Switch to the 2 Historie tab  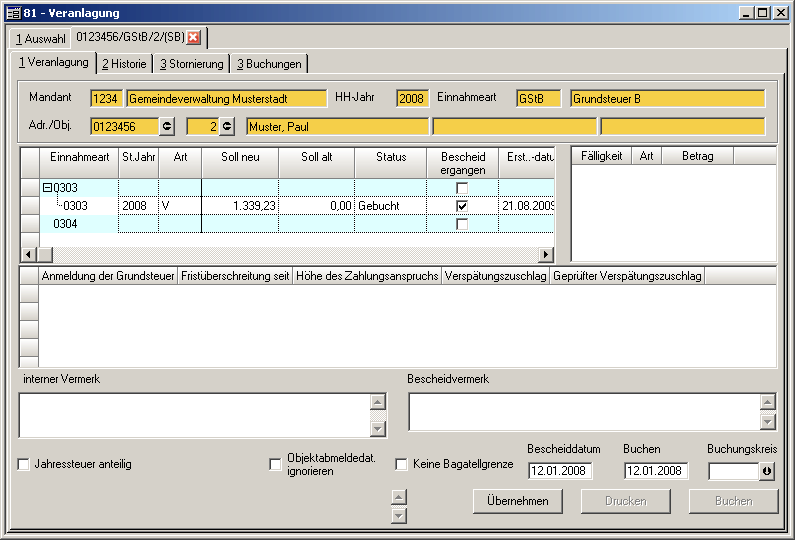124,64
